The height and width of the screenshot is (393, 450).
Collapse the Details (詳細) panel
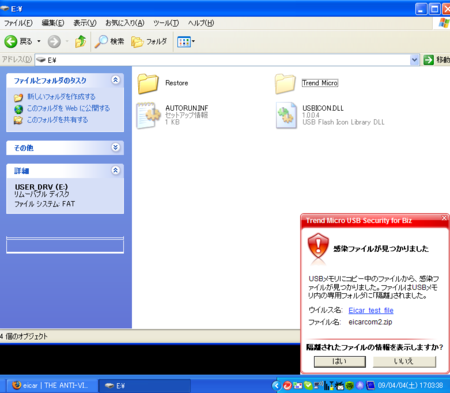[115, 170]
